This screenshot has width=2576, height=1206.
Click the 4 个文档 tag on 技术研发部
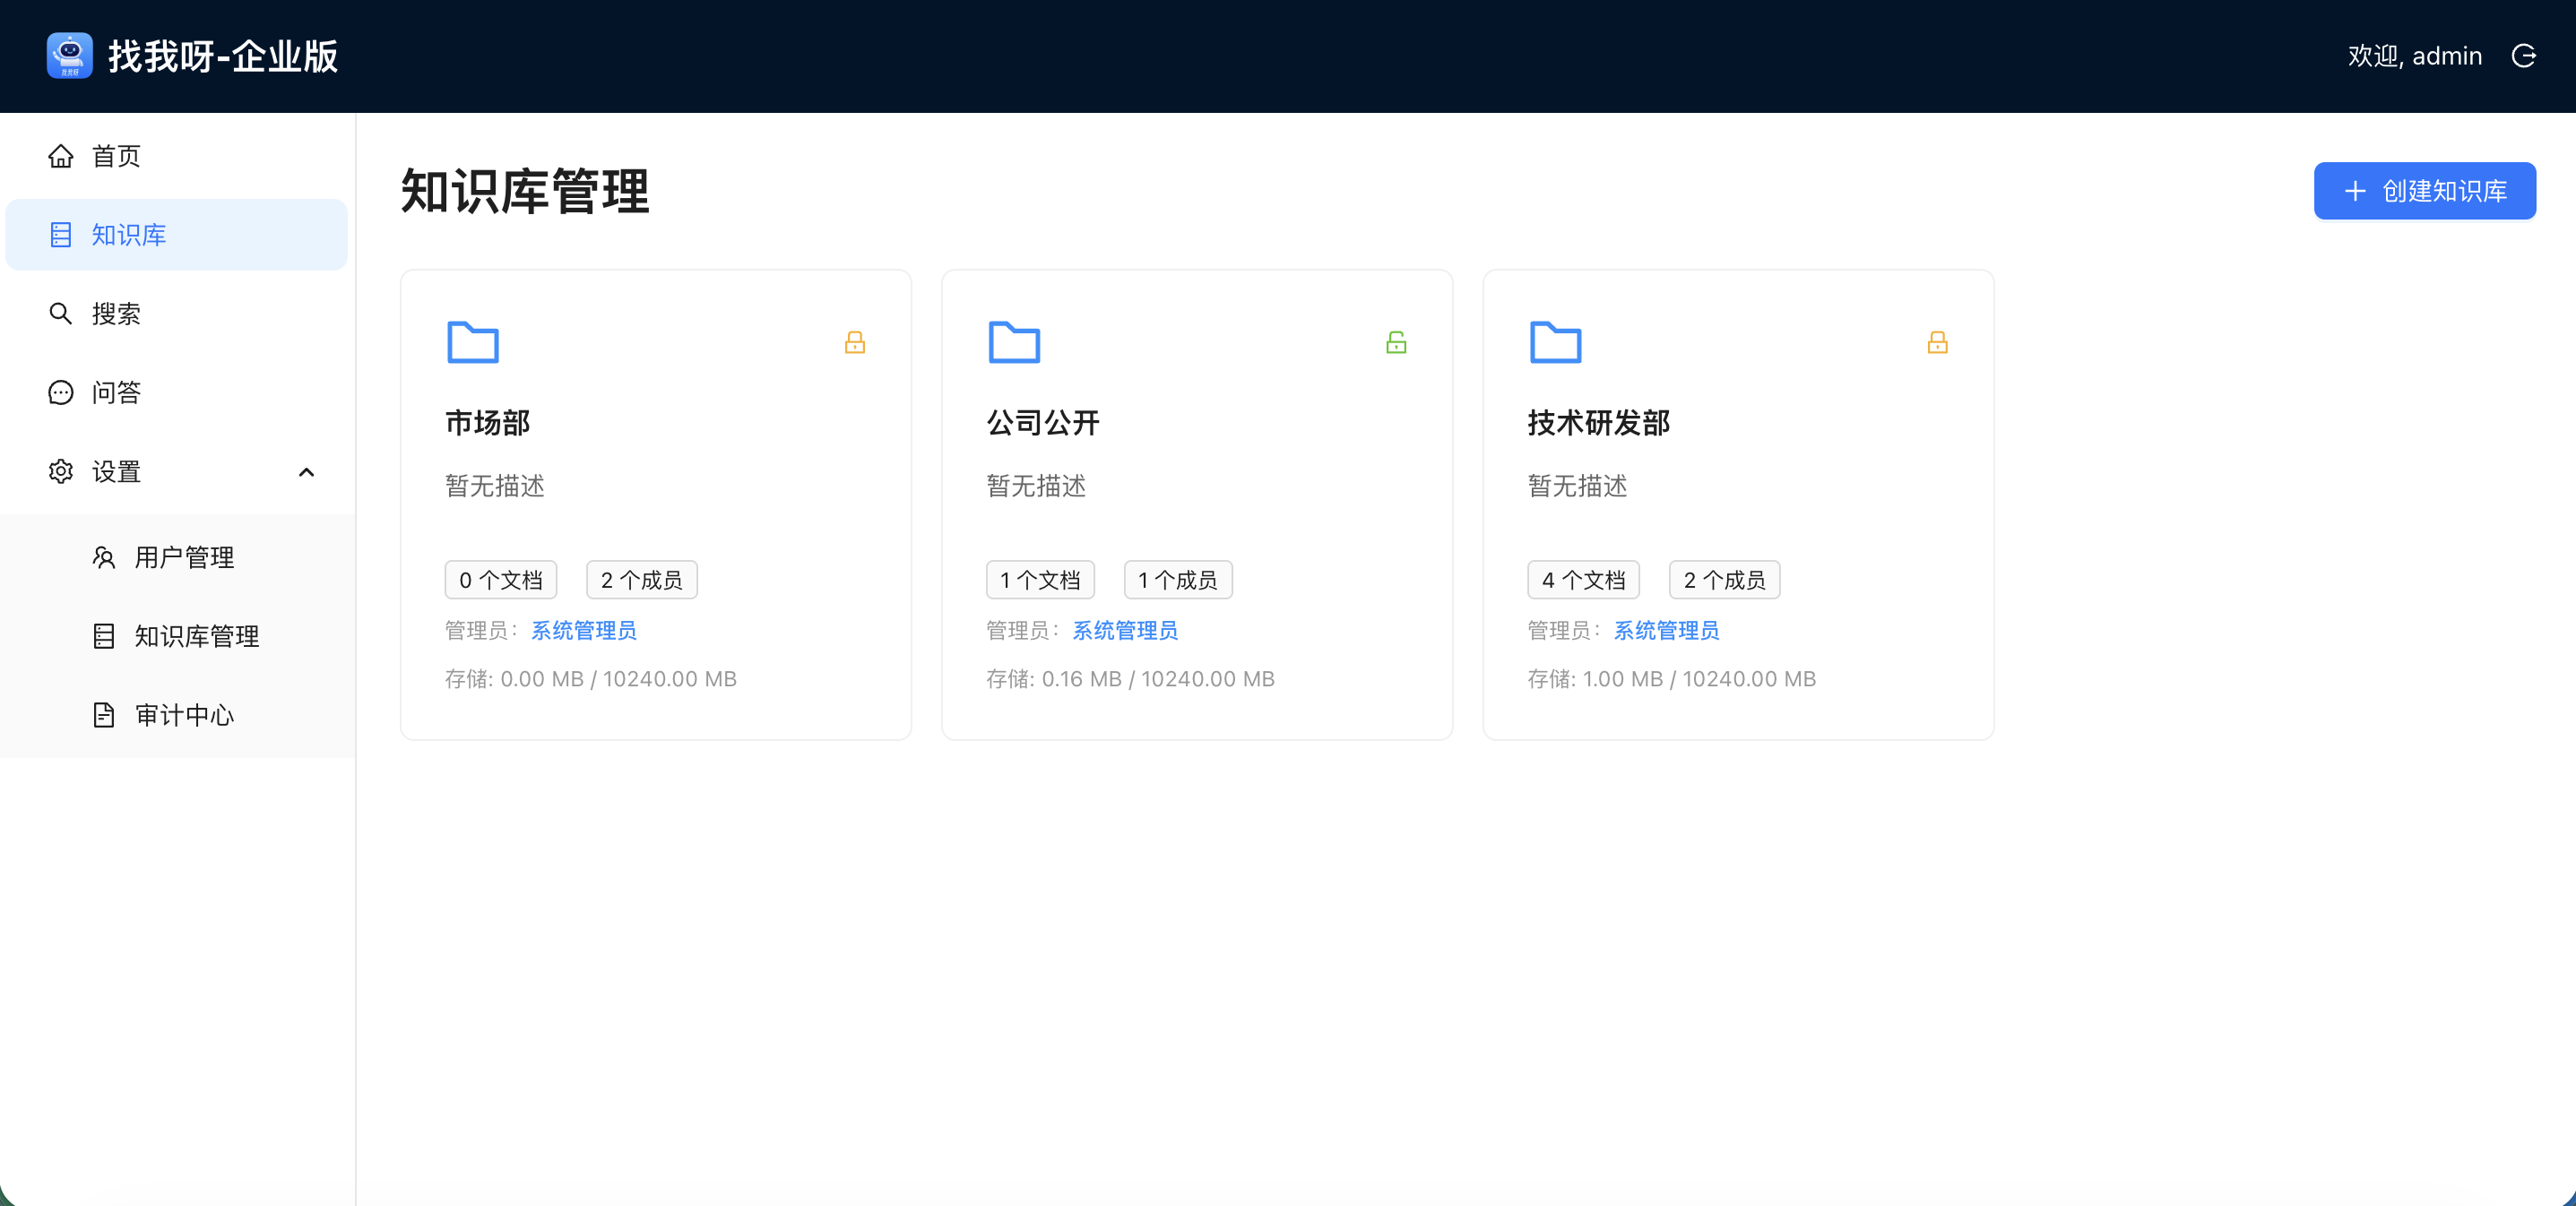(1582, 579)
